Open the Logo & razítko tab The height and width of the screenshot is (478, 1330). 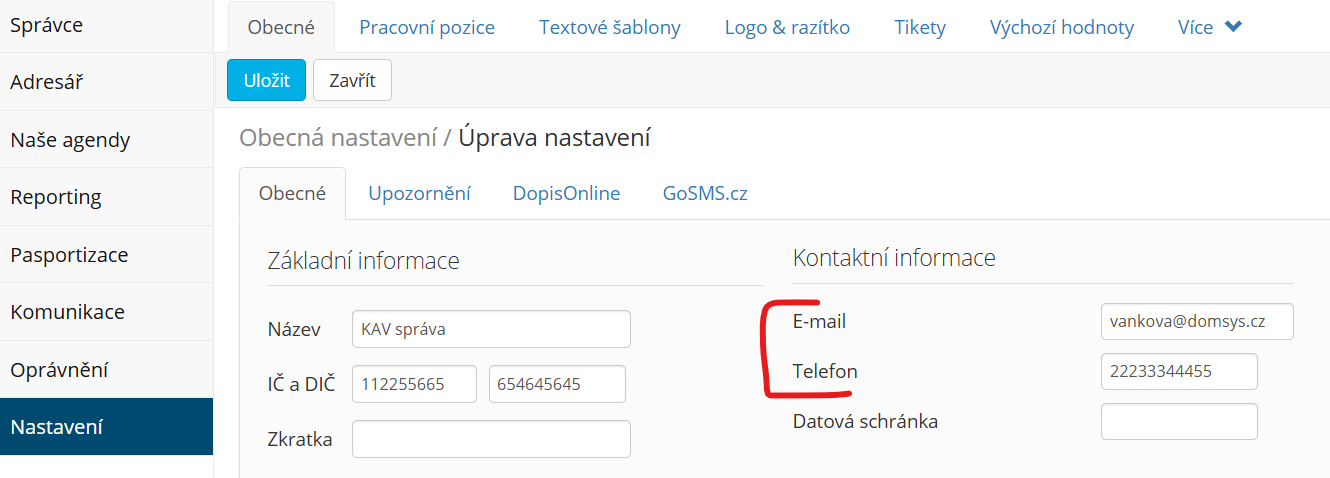pos(787,27)
